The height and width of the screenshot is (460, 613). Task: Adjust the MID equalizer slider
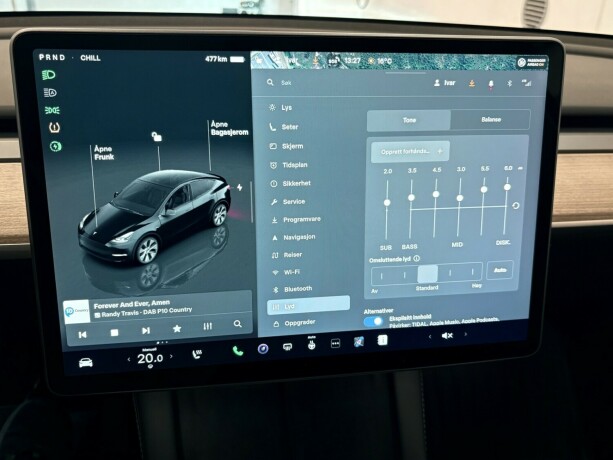[x=460, y=198]
